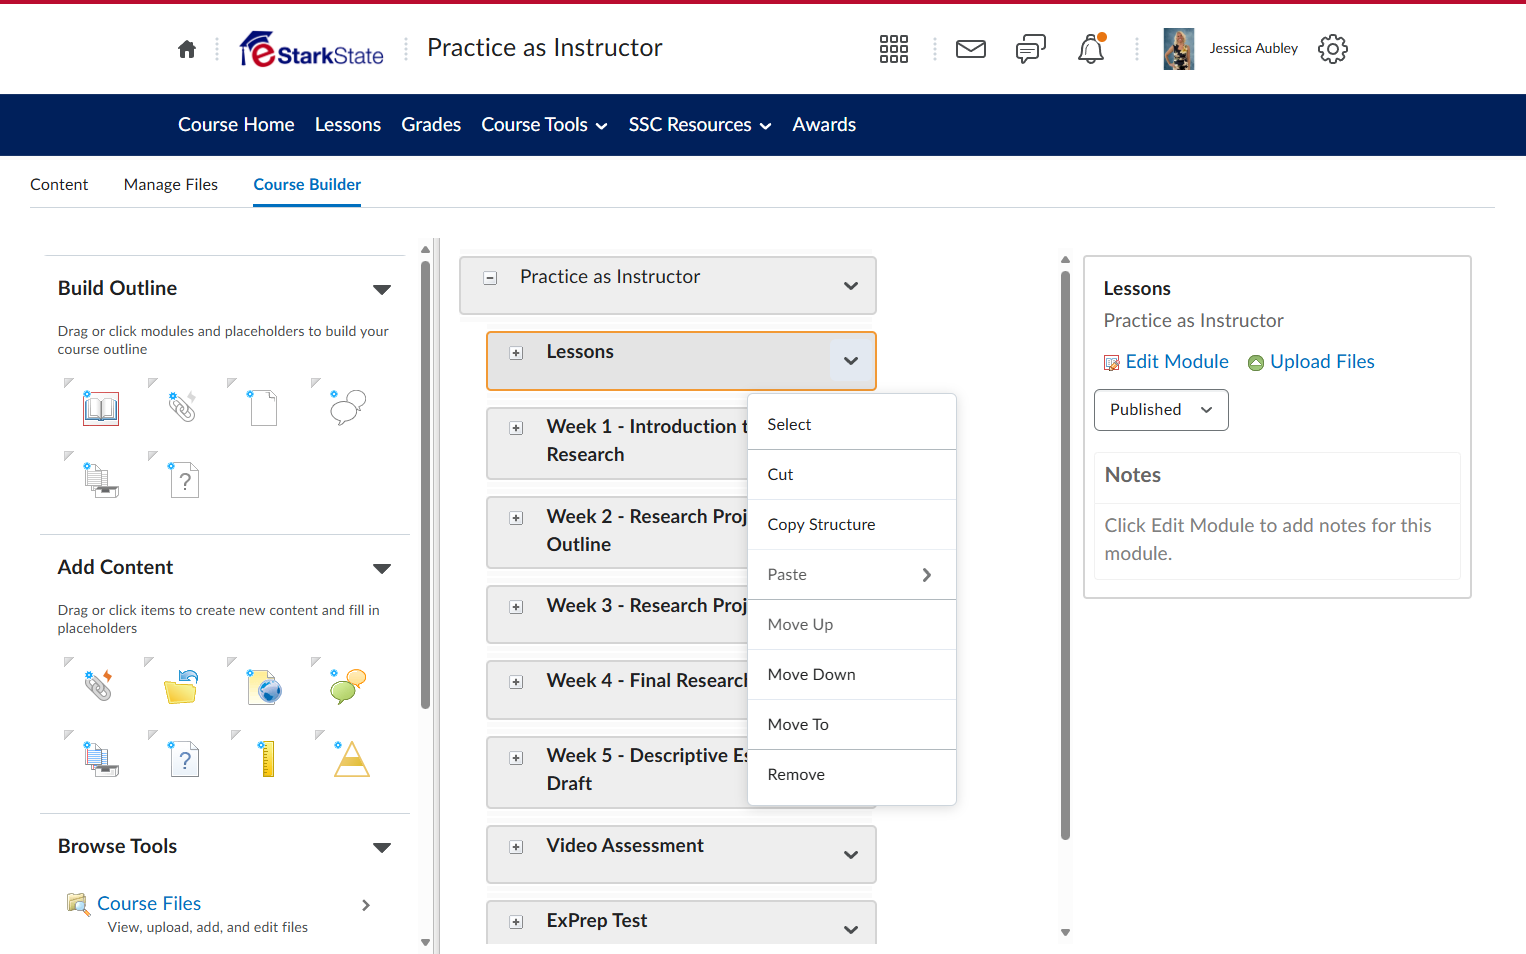
Task: Open the Published status dropdown
Action: click(1161, 410)
